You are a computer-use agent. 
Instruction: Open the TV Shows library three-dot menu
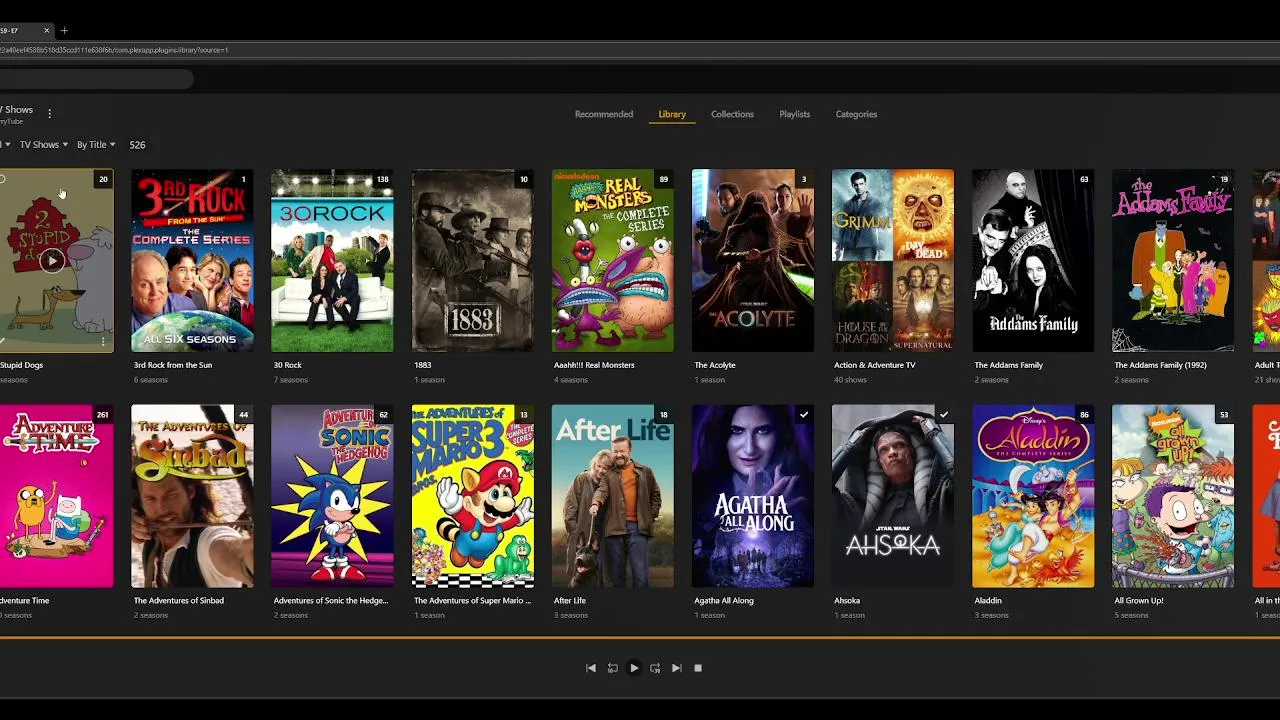click(49, 113)
